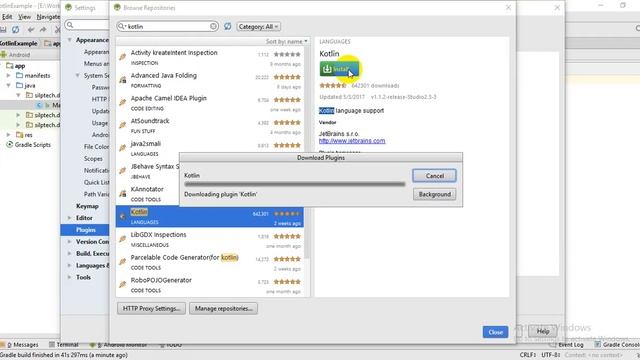Select Apache Camel IDEA Plugin row

point(210,103)
